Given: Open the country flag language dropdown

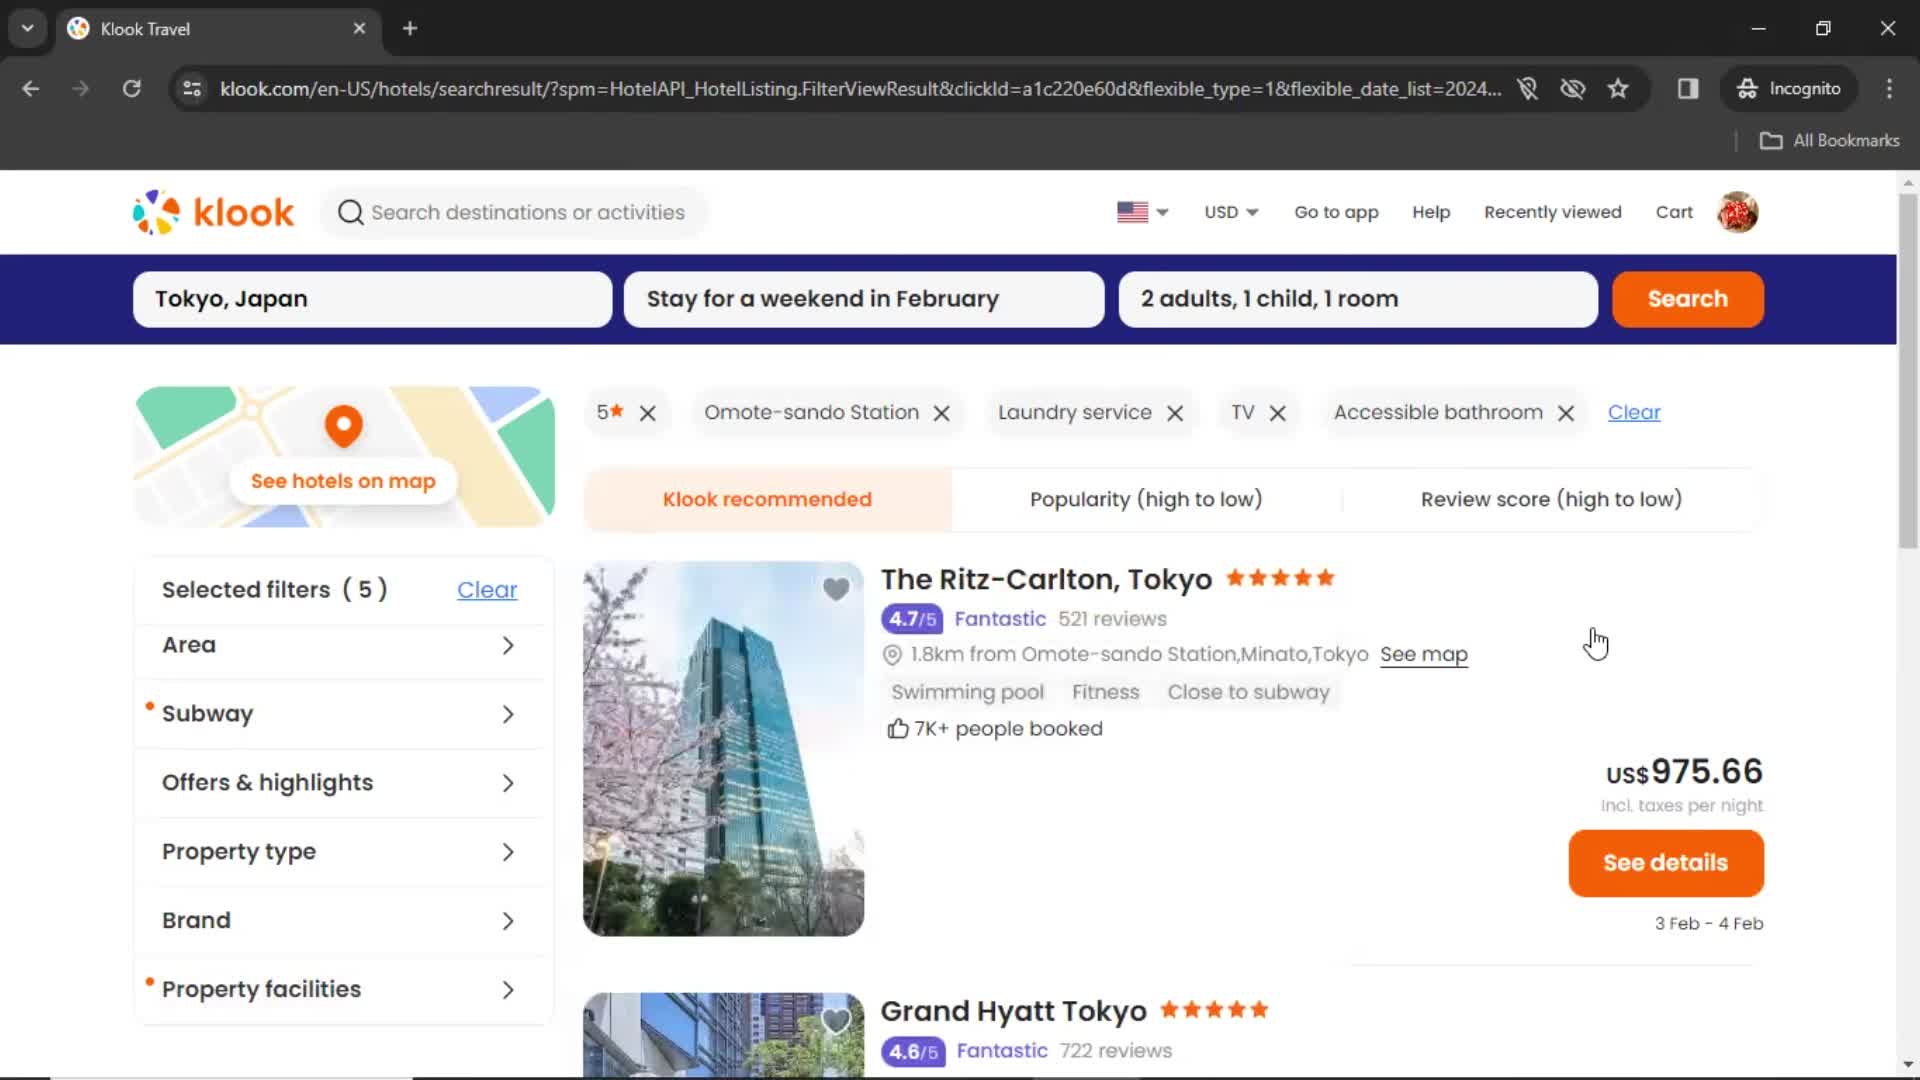Looking at the screenshot, I should click(x=1142, y=212).
